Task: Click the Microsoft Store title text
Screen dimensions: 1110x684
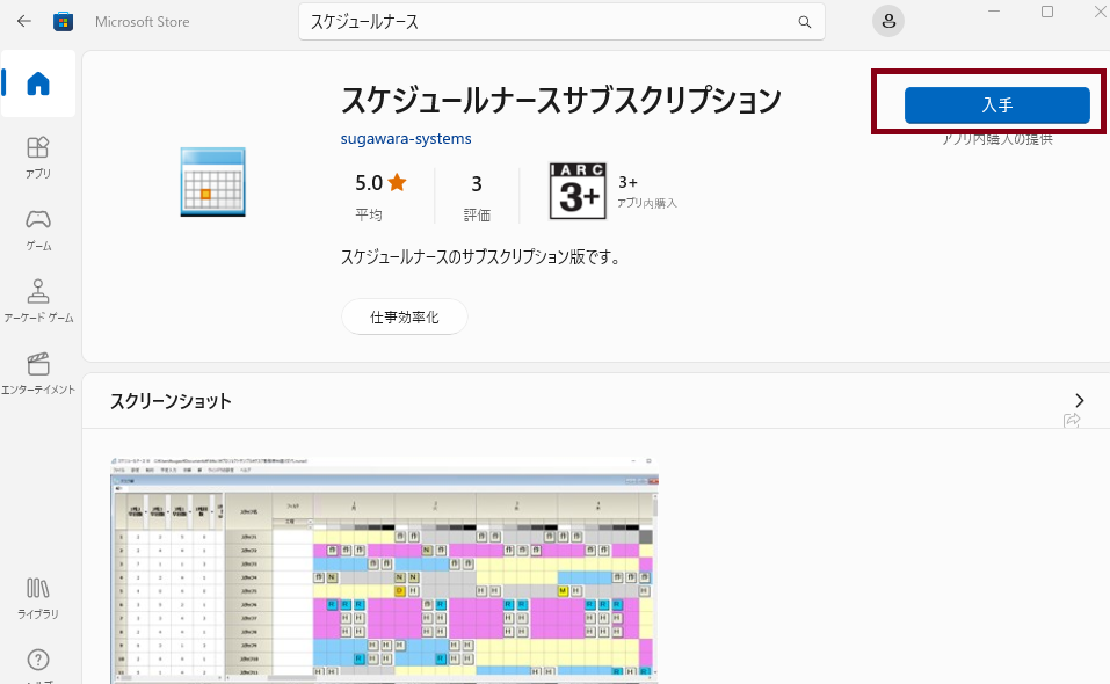Action: 142,22
